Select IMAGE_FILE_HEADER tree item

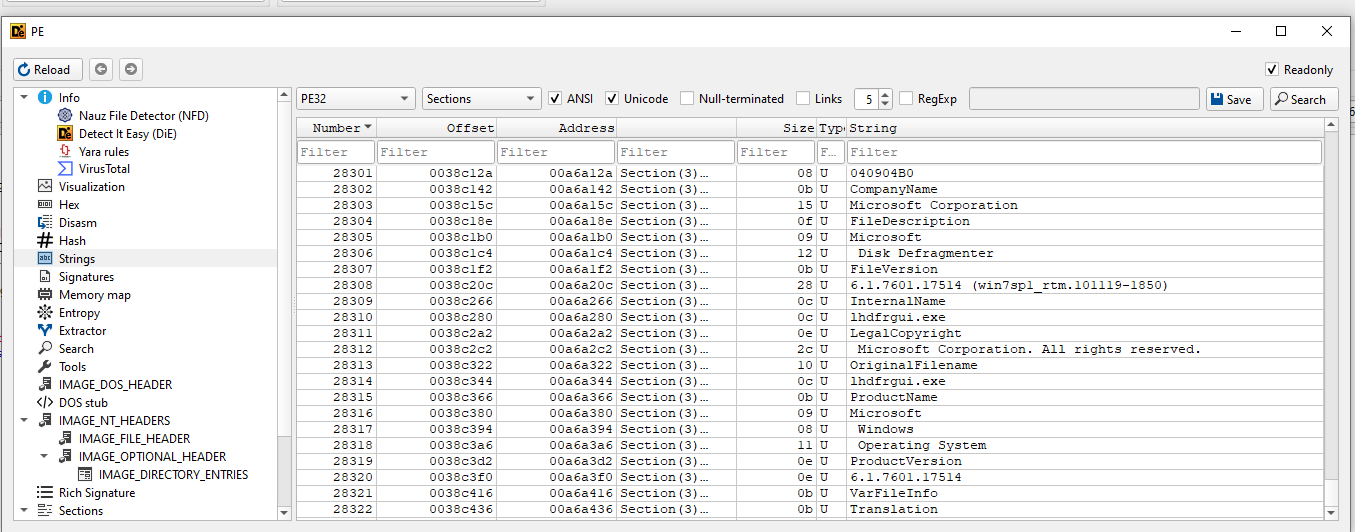134,438
